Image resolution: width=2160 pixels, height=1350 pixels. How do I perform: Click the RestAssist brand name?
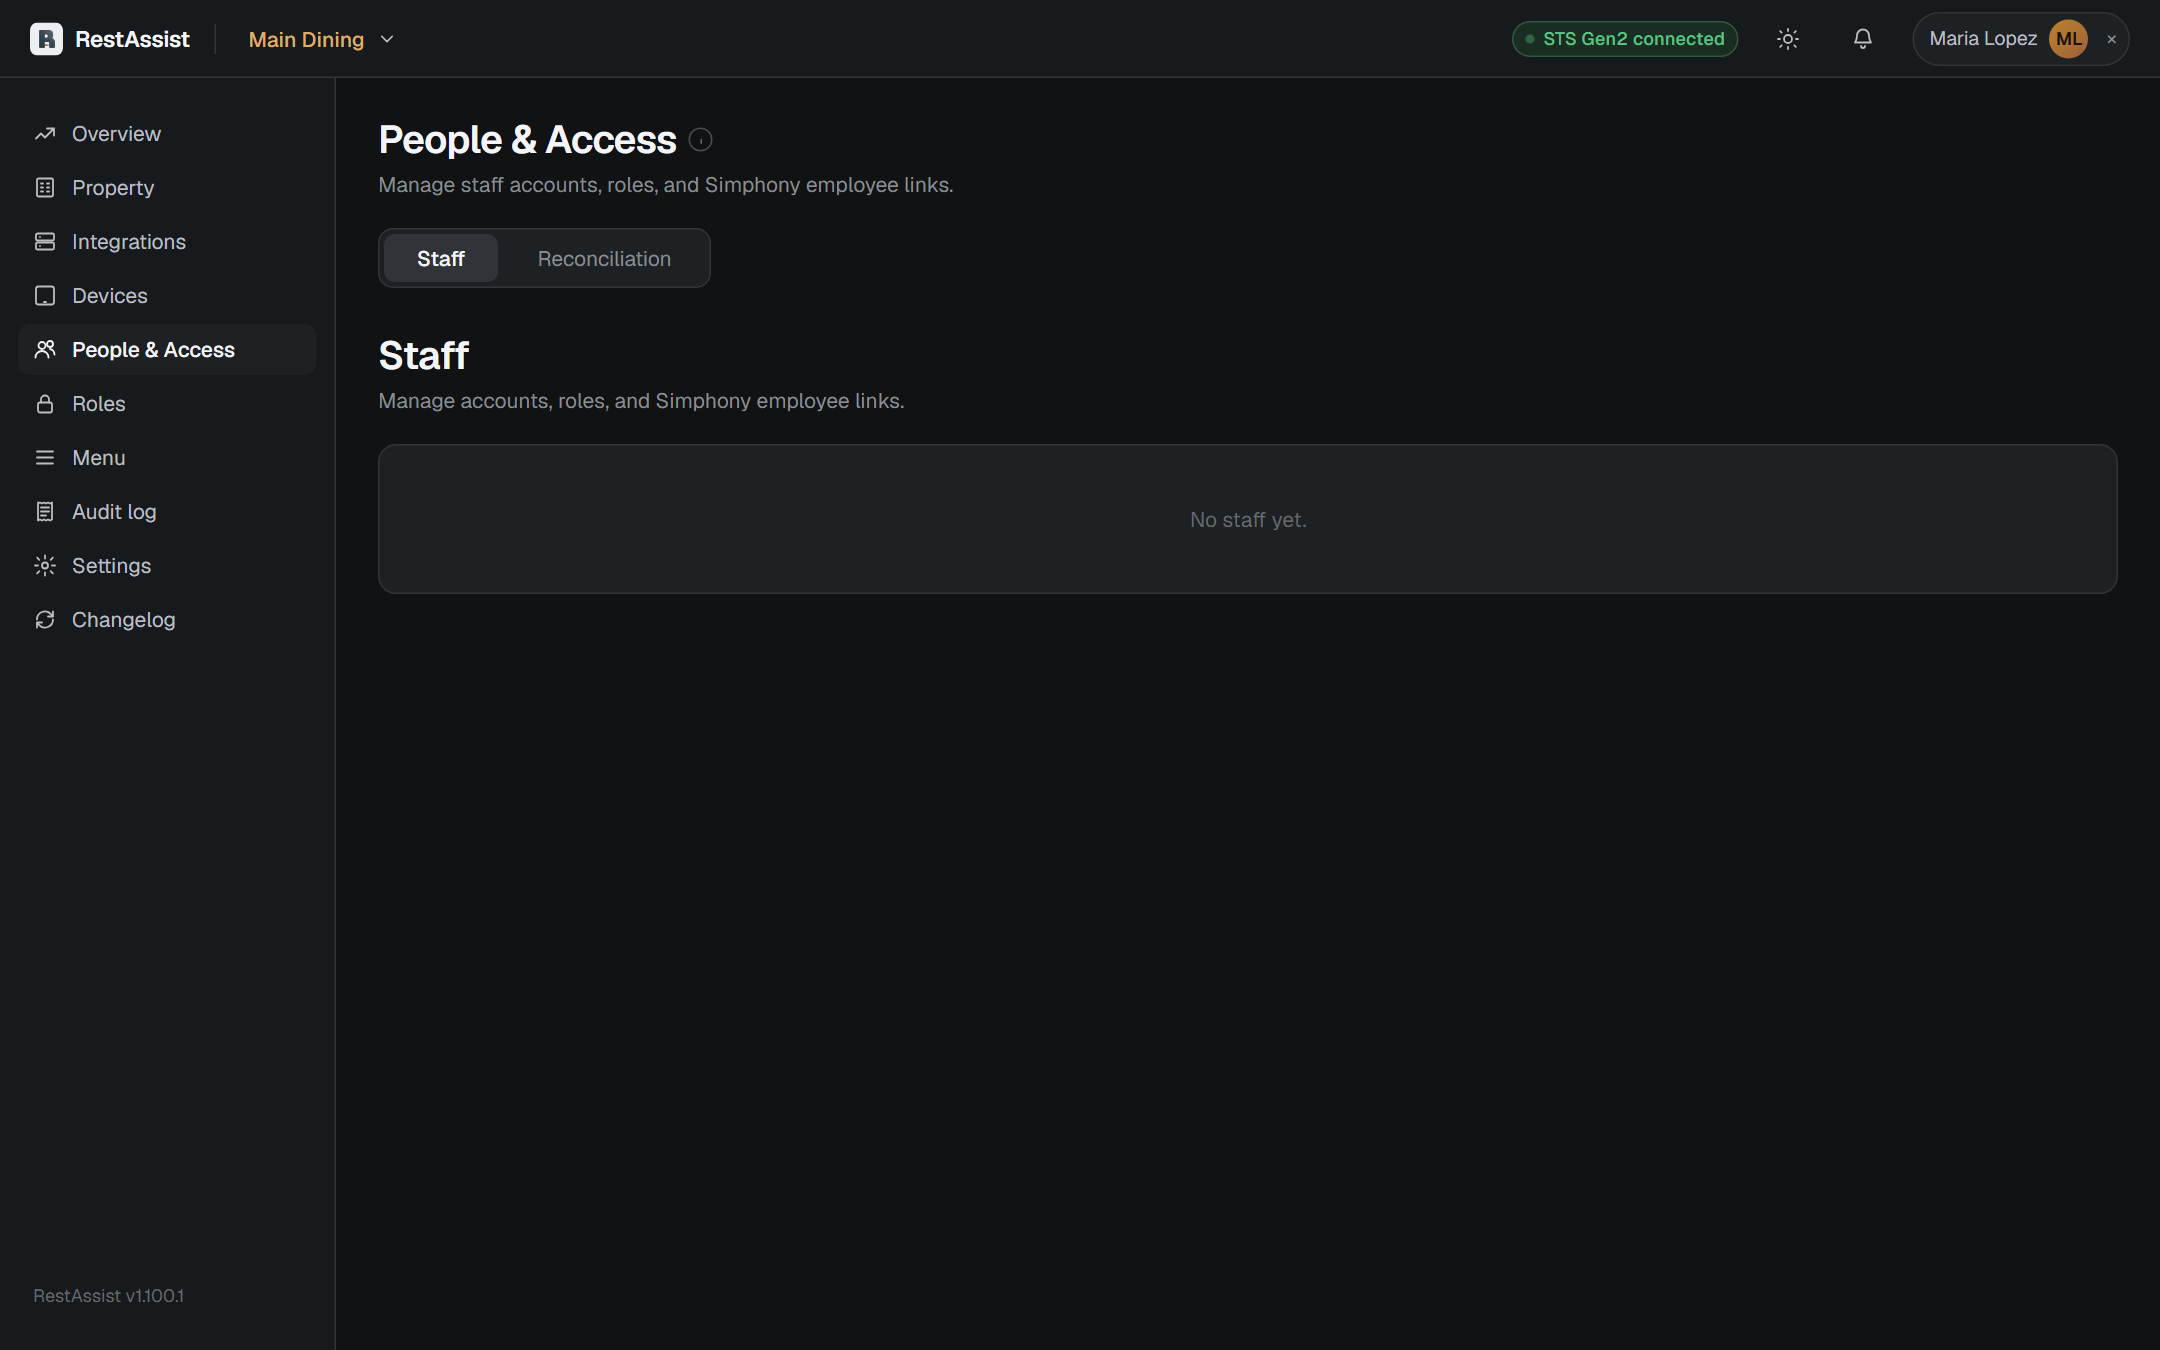pyautogui.click(x=132, y=39)
